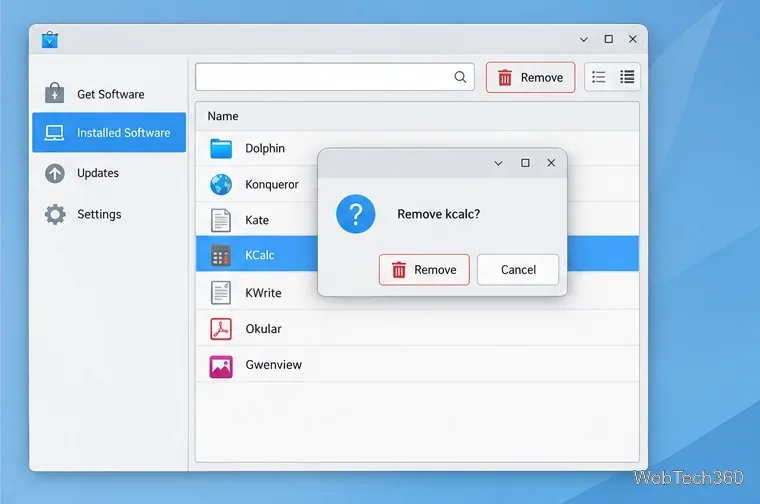This screenshot has width=760, height=504.
Task: Select the Kate entry
Action: (257, 220)
